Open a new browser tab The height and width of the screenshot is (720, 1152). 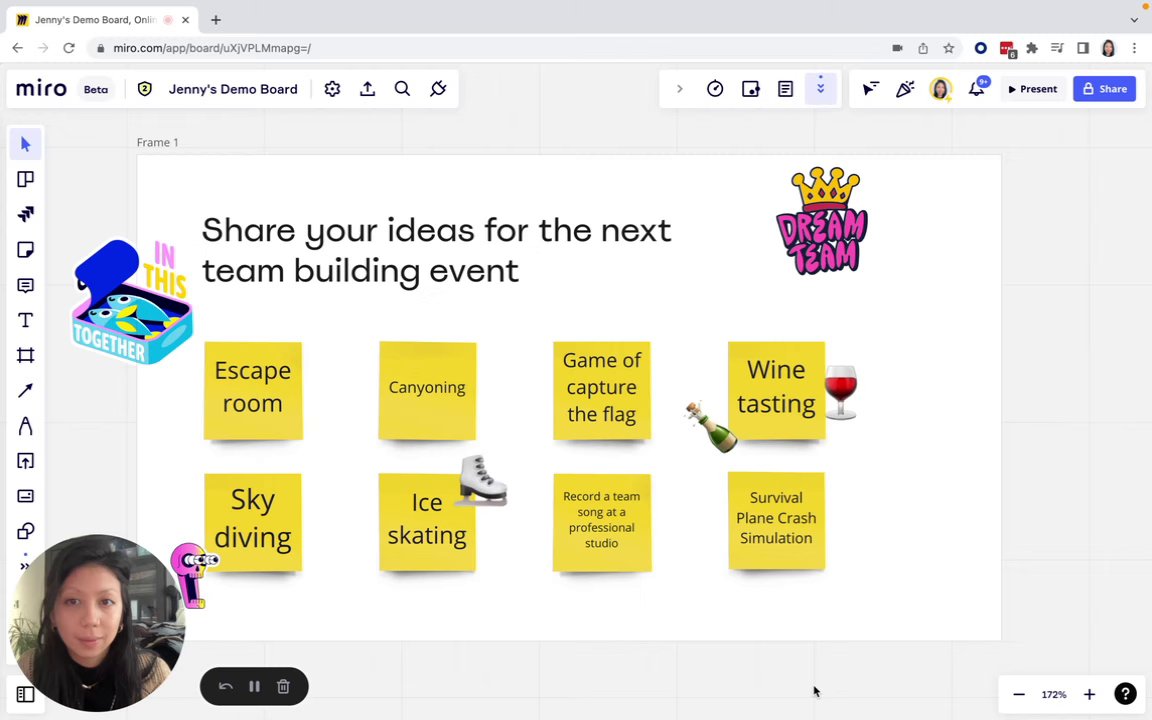pyautogui.click(x=215, y=20)
